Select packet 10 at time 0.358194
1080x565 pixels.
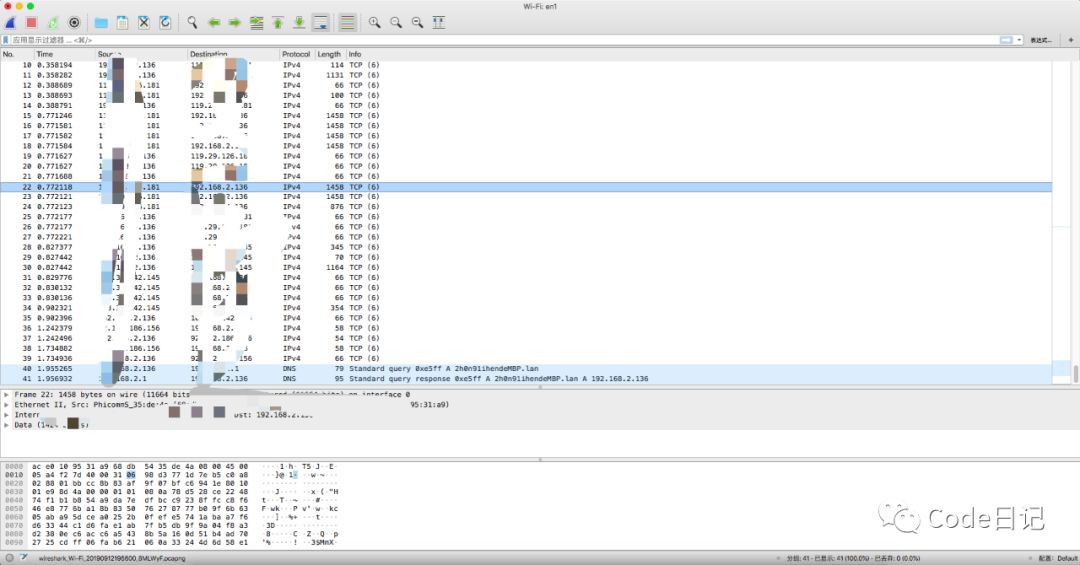click(526, 65)
